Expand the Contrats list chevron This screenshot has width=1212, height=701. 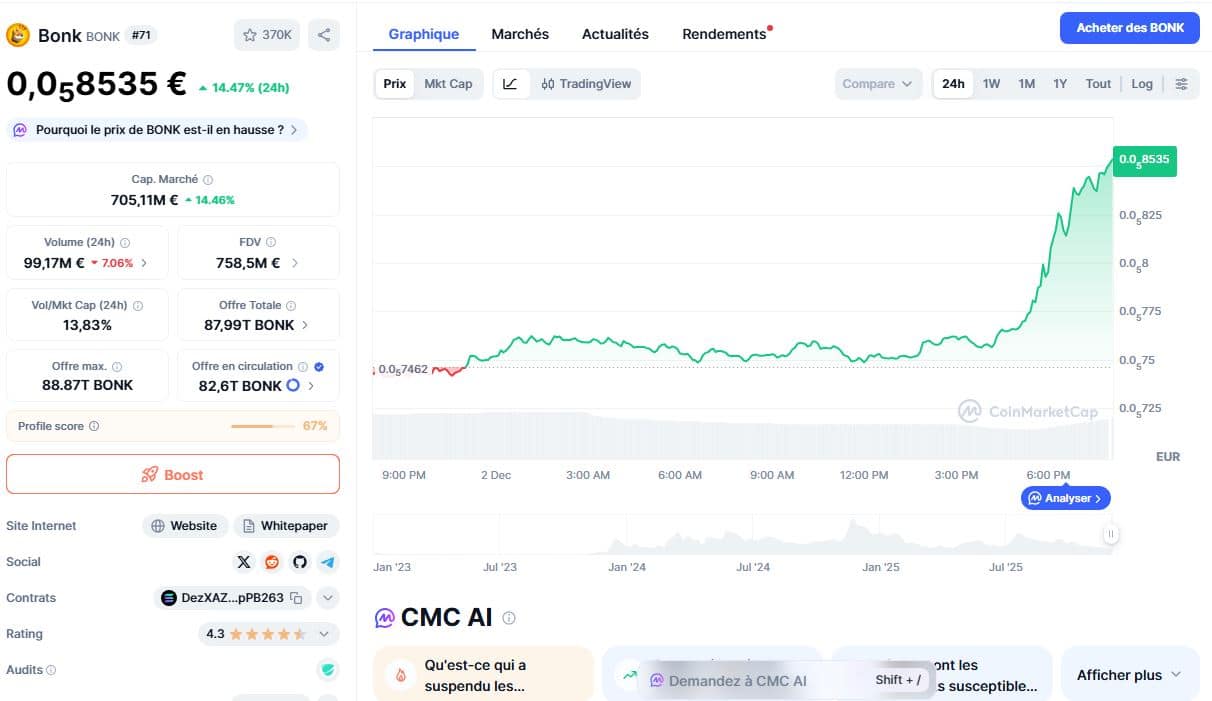(327, 597)
